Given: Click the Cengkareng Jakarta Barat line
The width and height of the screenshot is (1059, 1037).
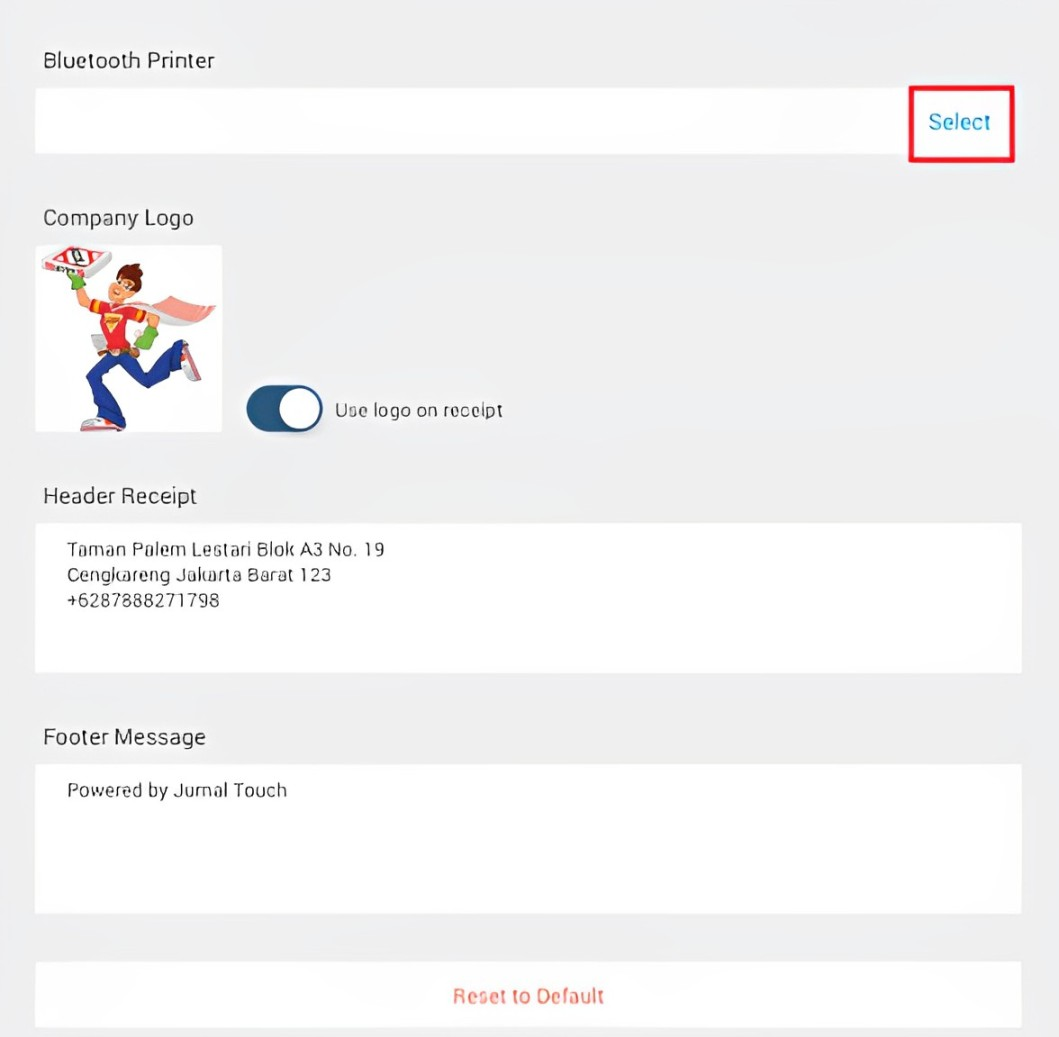Looking at the screenshot, I should tap(199, 575).
